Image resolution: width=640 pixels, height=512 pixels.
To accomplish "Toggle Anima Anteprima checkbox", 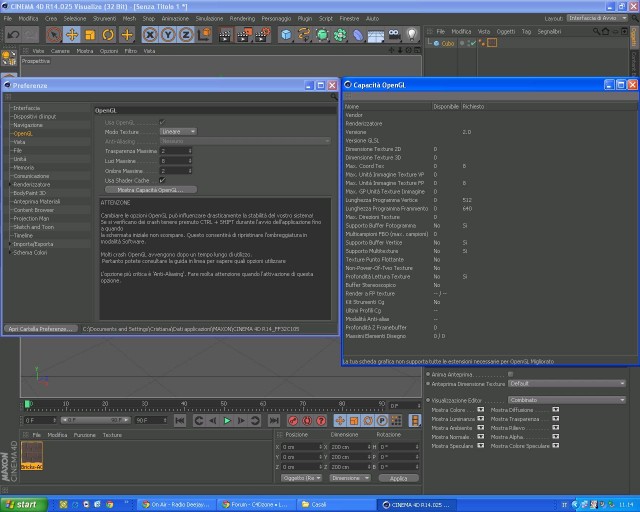I will 510,374.
